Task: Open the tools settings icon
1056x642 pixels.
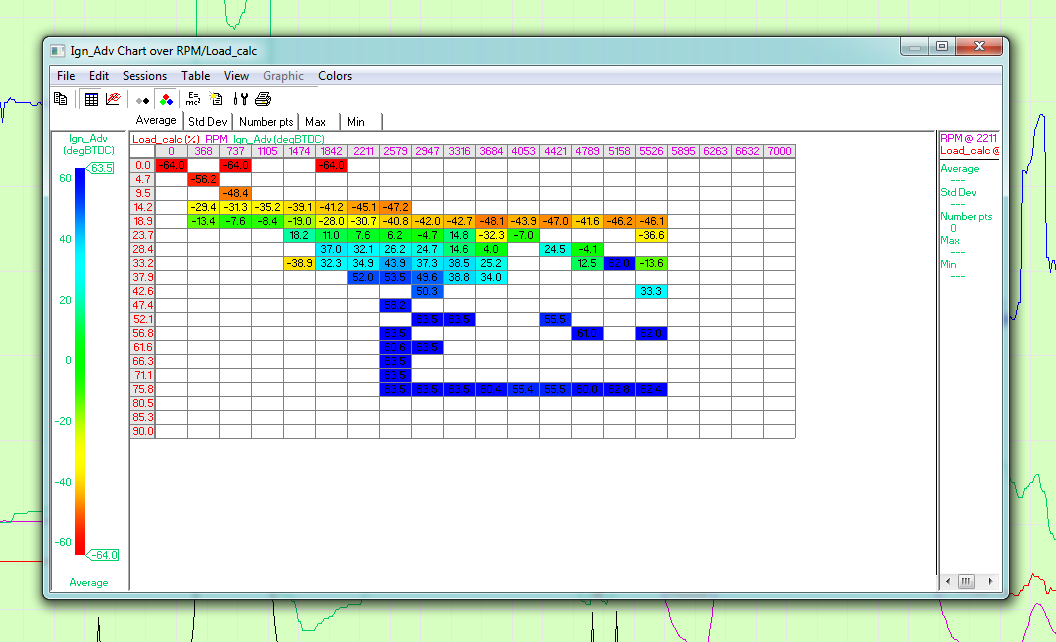Action: (x=240, y=99)
